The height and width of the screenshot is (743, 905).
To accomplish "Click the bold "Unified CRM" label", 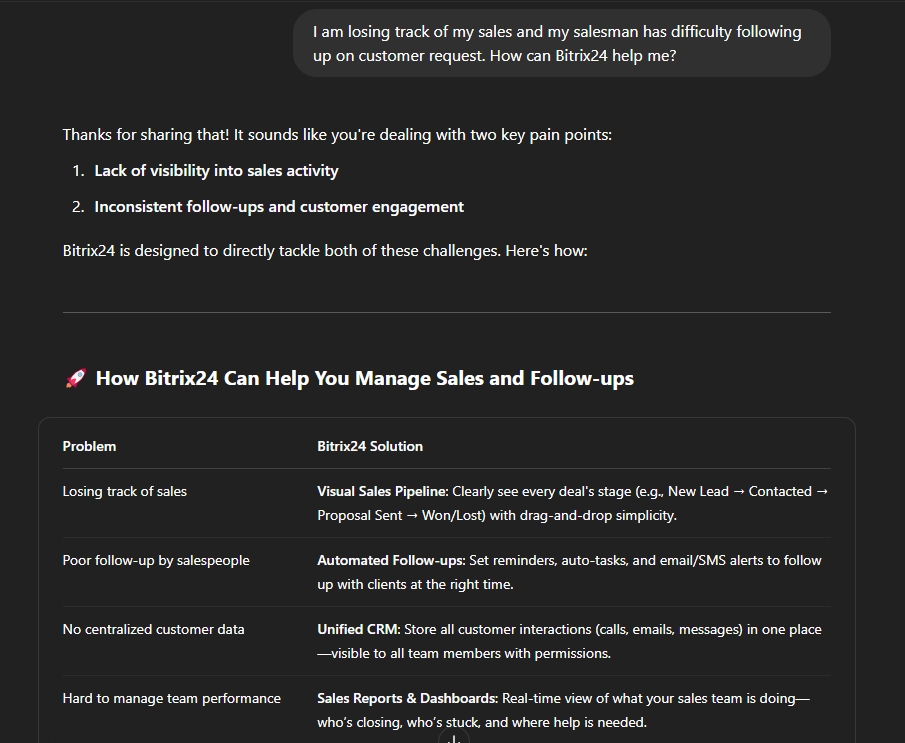I will 357,629.
